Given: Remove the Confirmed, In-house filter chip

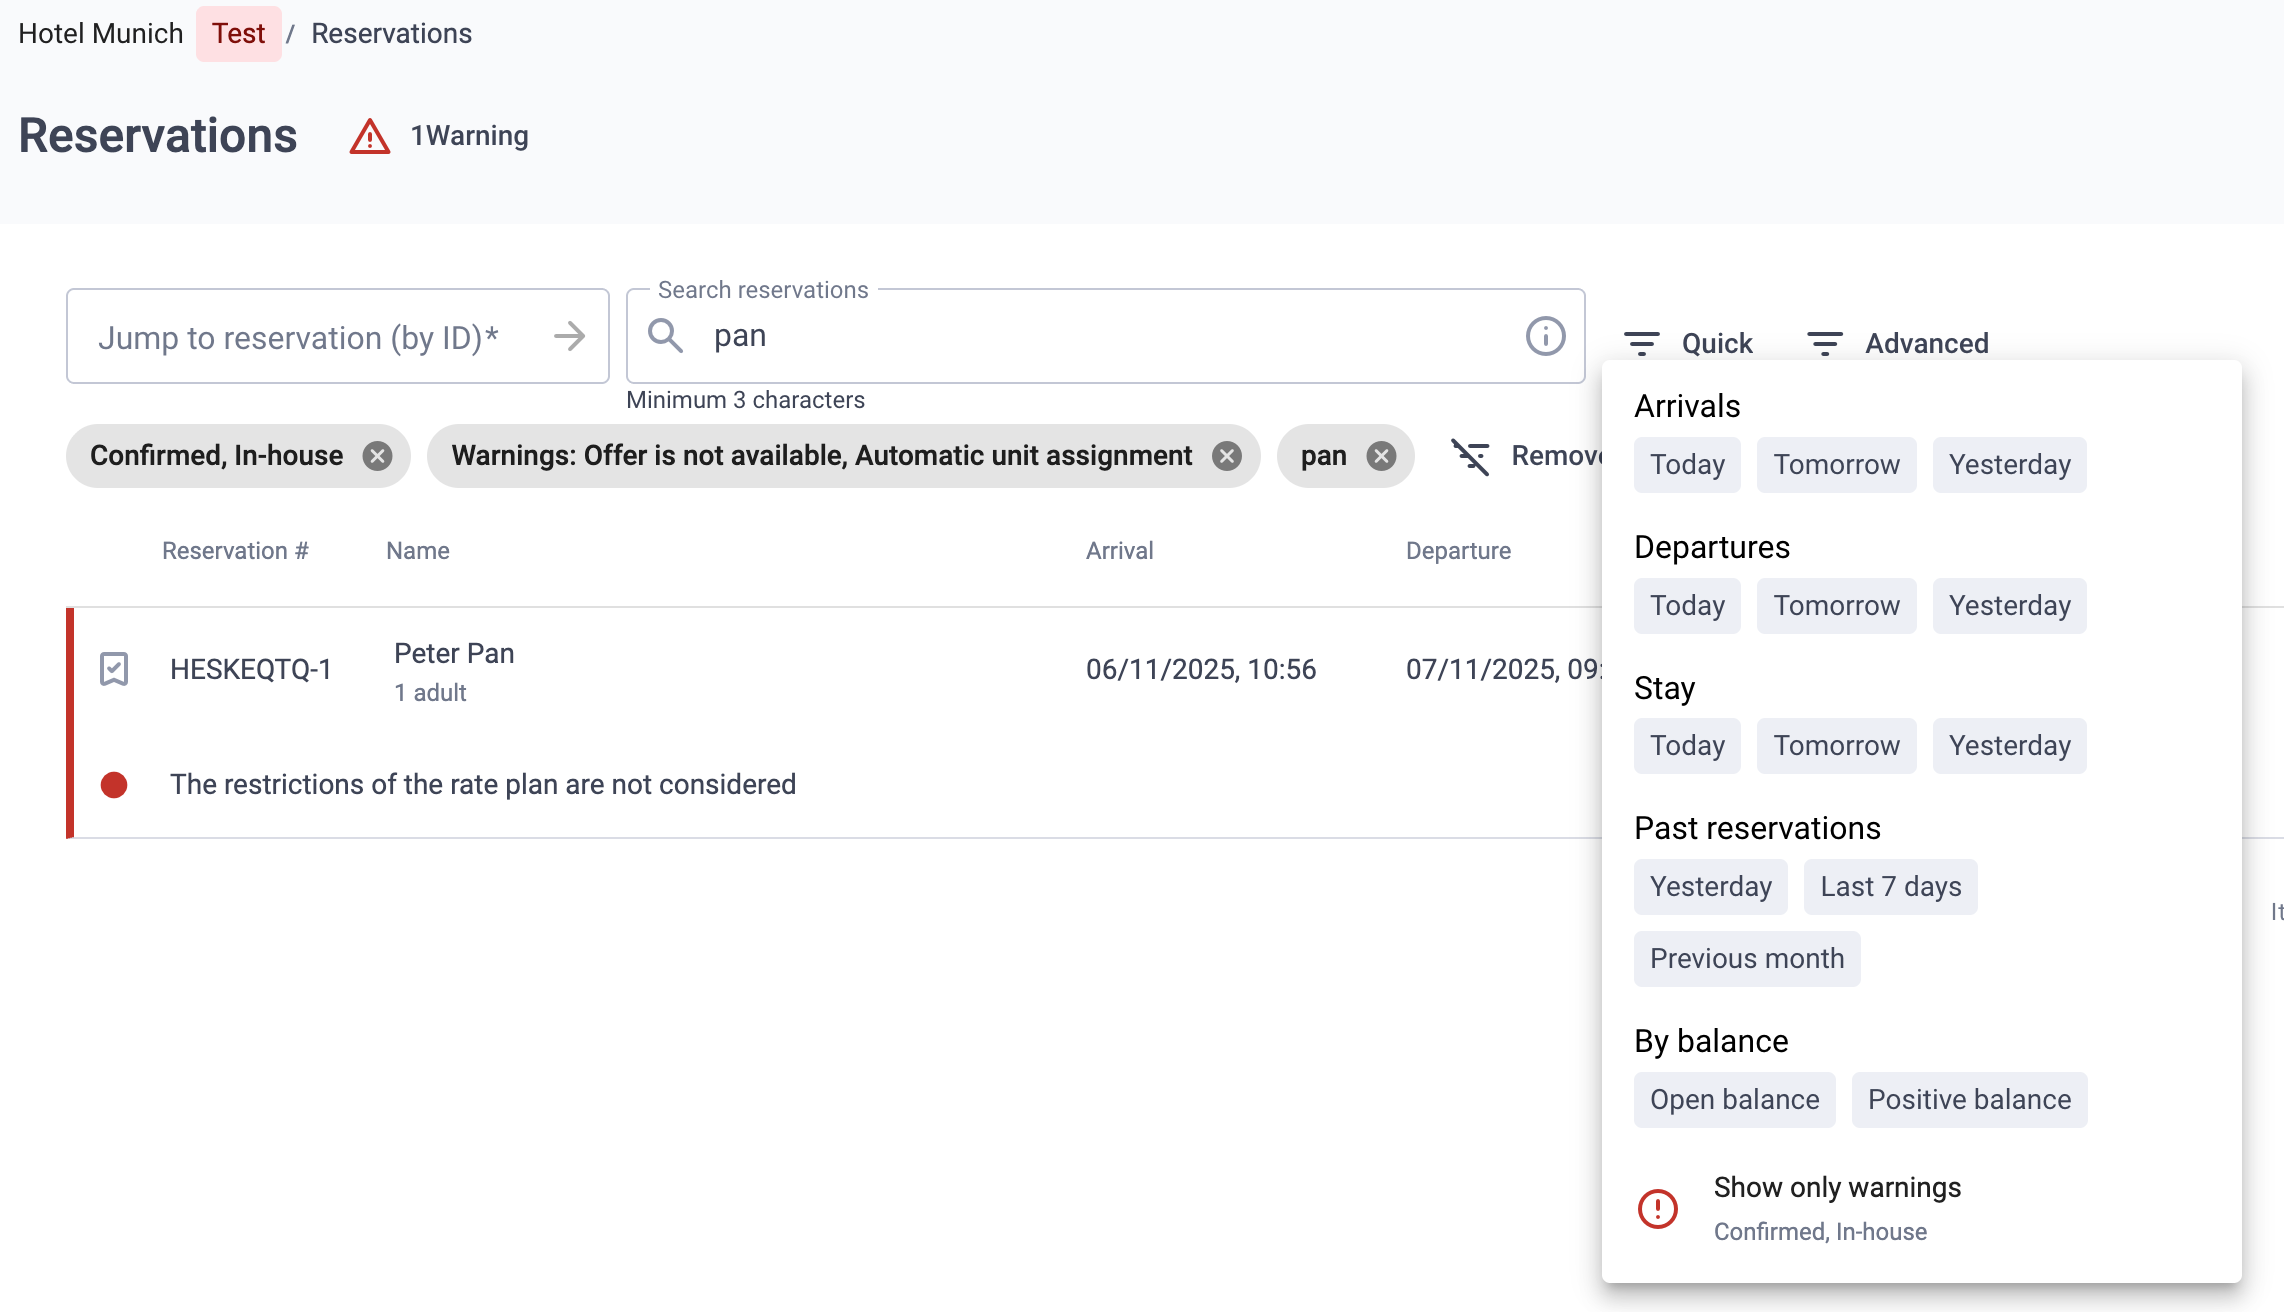Looking at the screenshot, I should tap(377, 456).
